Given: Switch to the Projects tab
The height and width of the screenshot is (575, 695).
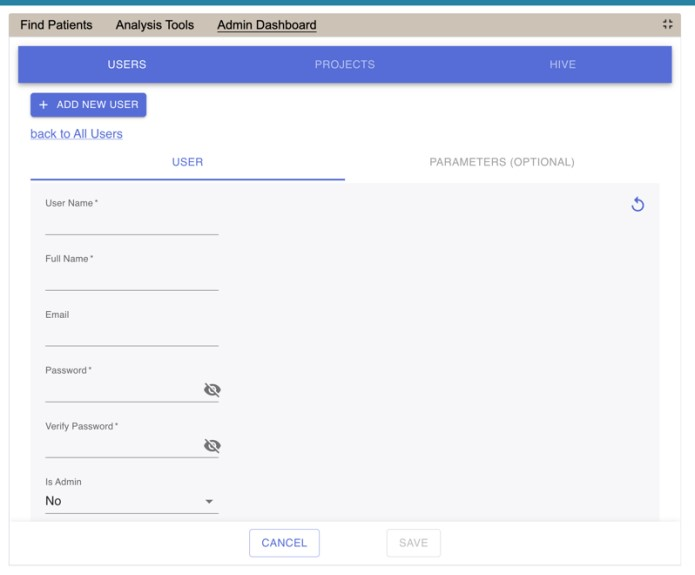Looking at the screenshot, I should [x=344, y=65].
